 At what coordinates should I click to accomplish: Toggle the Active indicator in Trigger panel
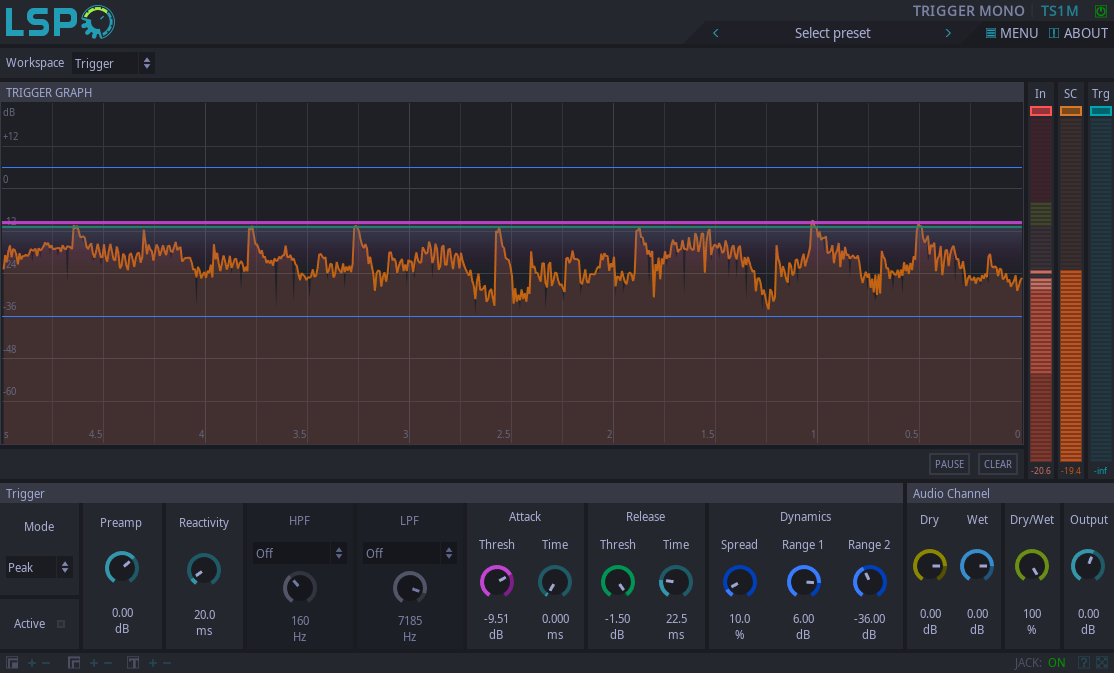tap(61, 624)
